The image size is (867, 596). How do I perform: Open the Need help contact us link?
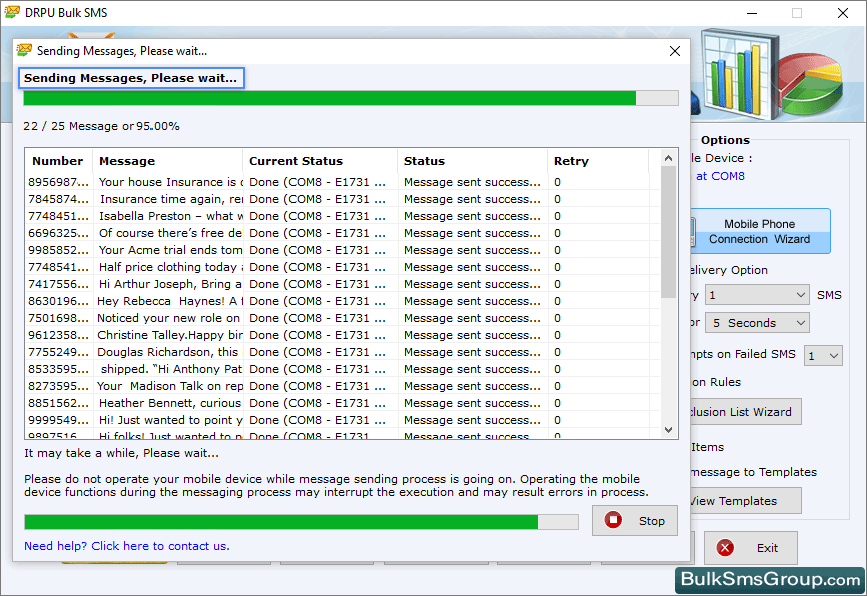pyautogui.click(x=127, y=546)
